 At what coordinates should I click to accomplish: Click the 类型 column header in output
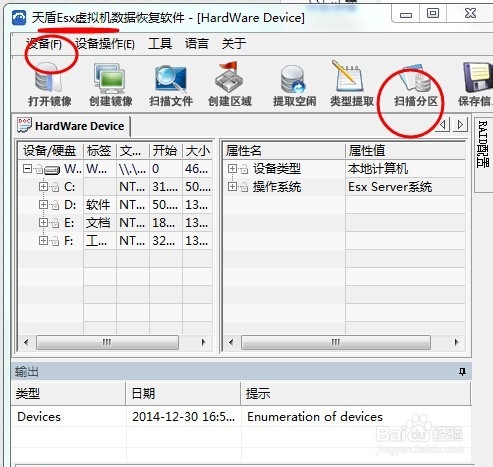click(x=68, y=394)
